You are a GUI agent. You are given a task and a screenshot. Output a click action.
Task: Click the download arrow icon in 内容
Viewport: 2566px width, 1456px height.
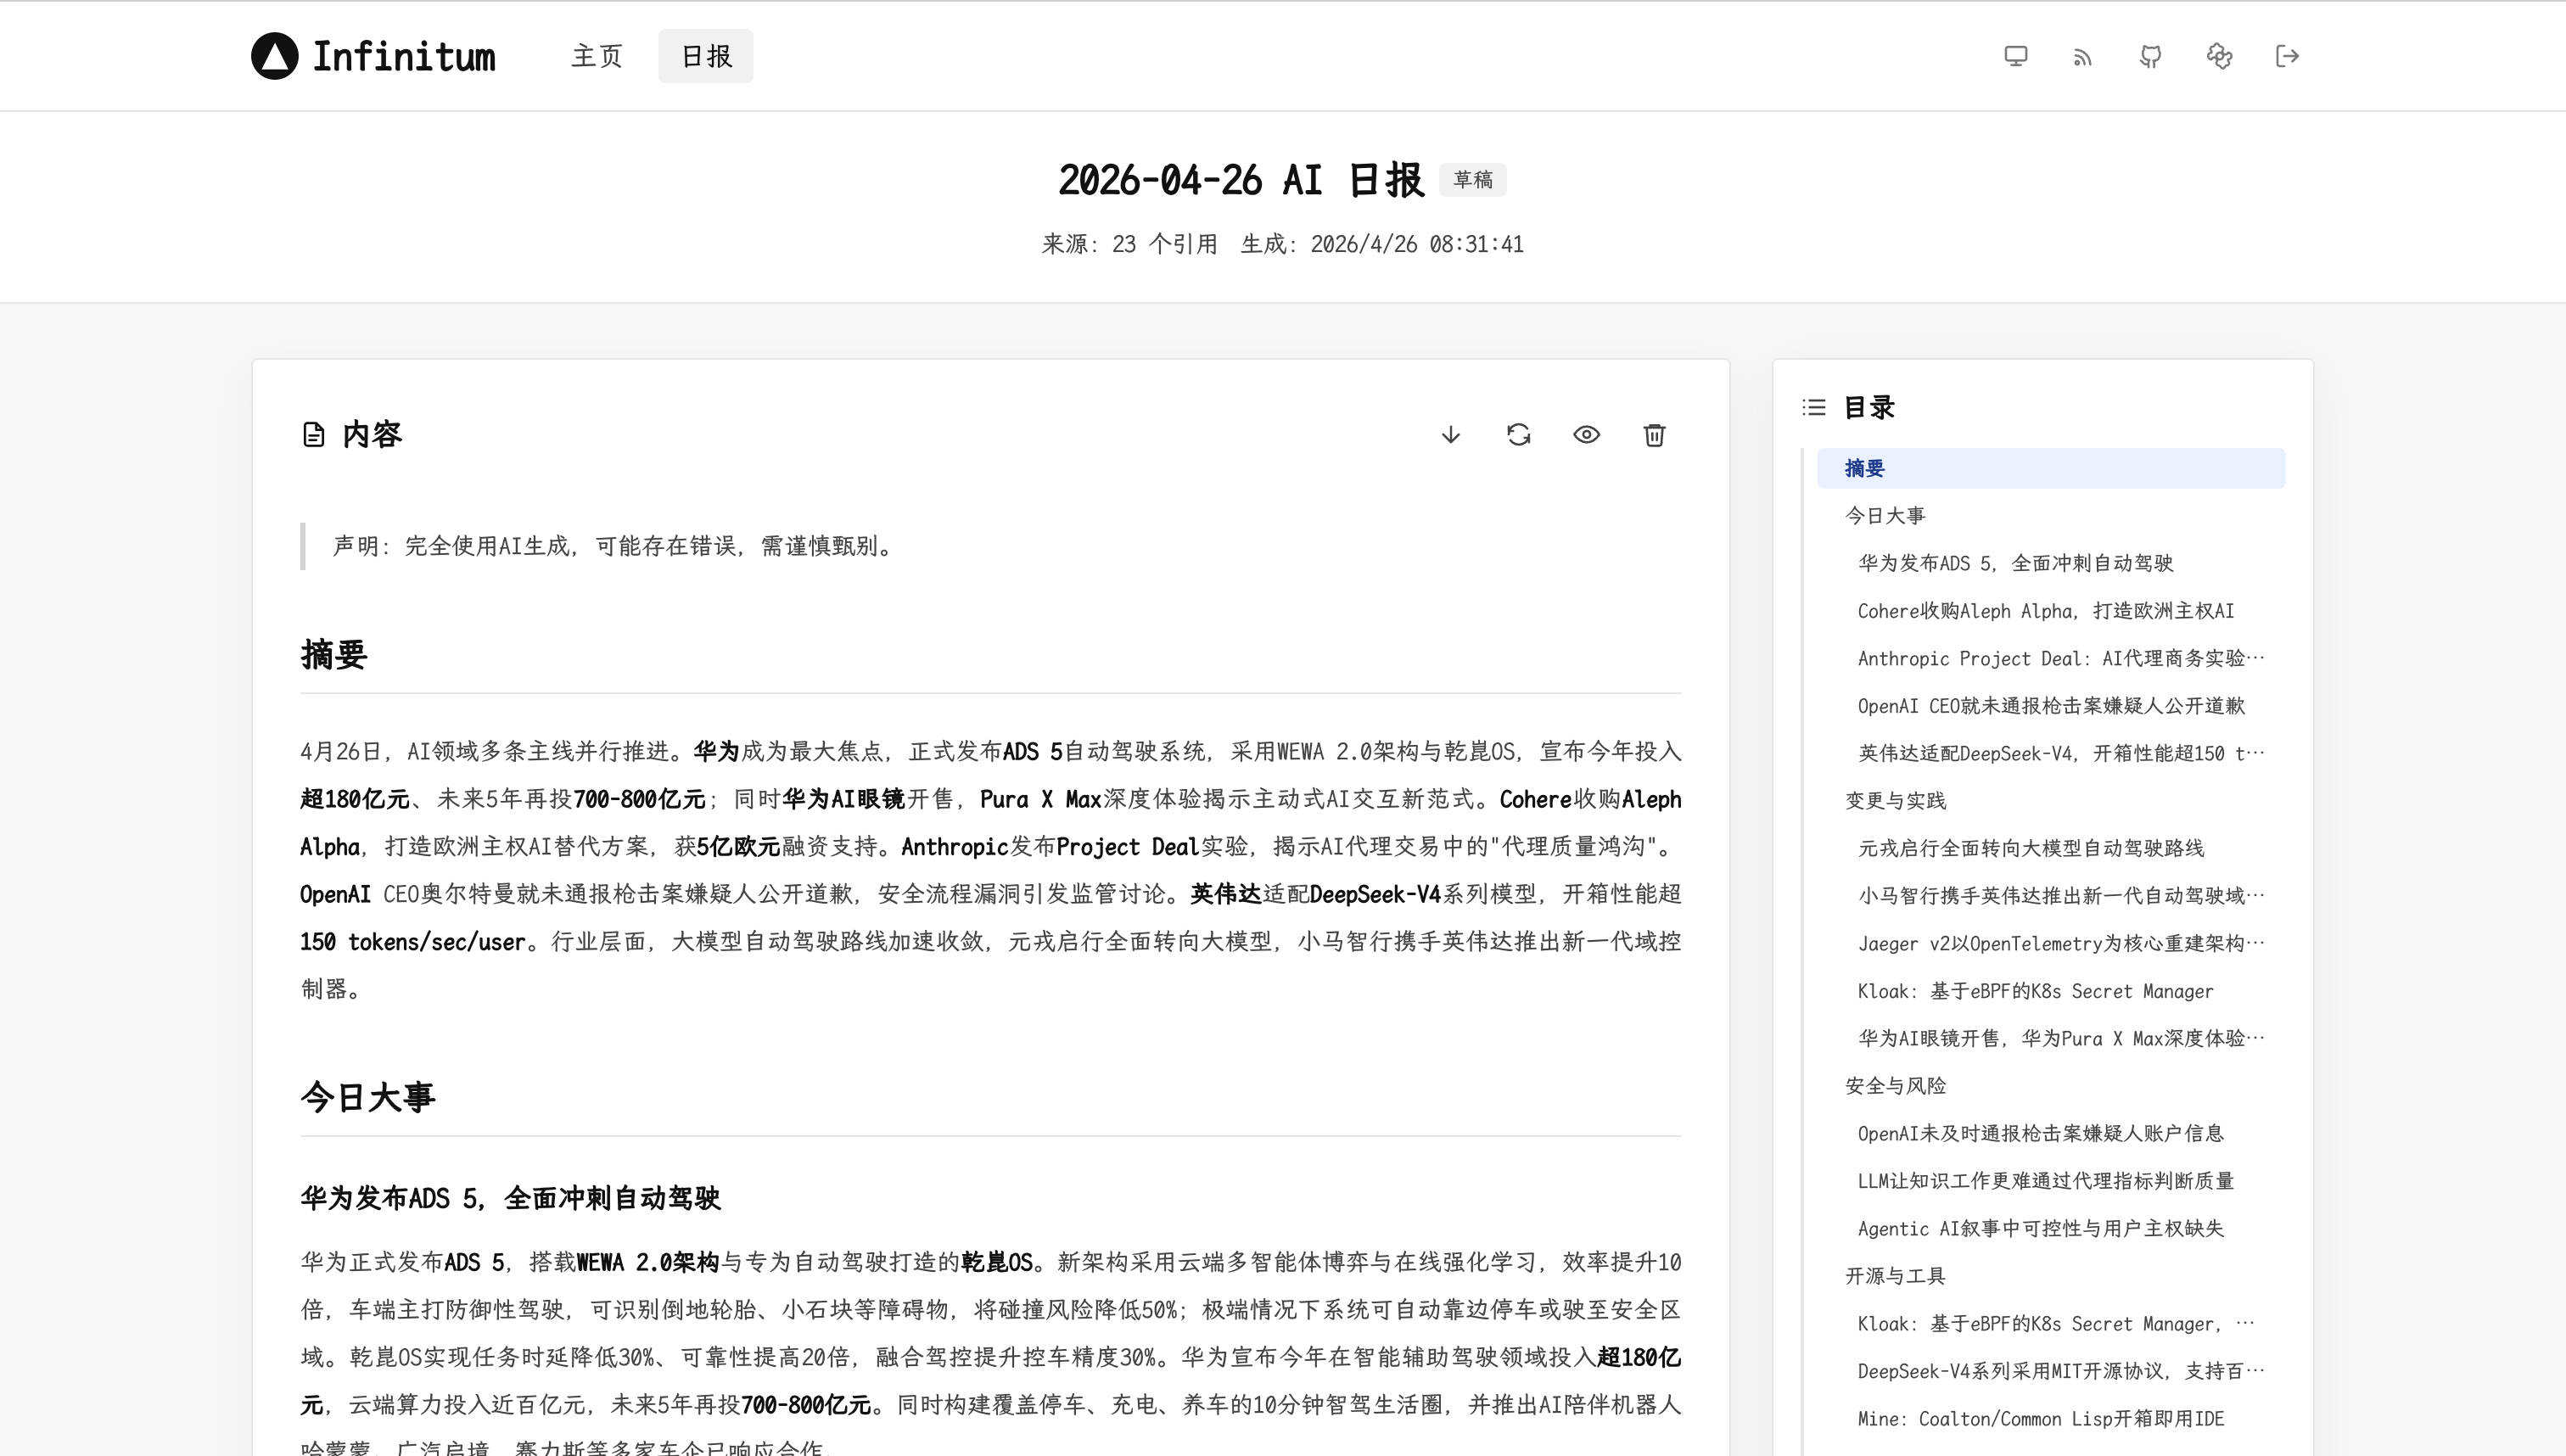click(x=1451, y=435)
